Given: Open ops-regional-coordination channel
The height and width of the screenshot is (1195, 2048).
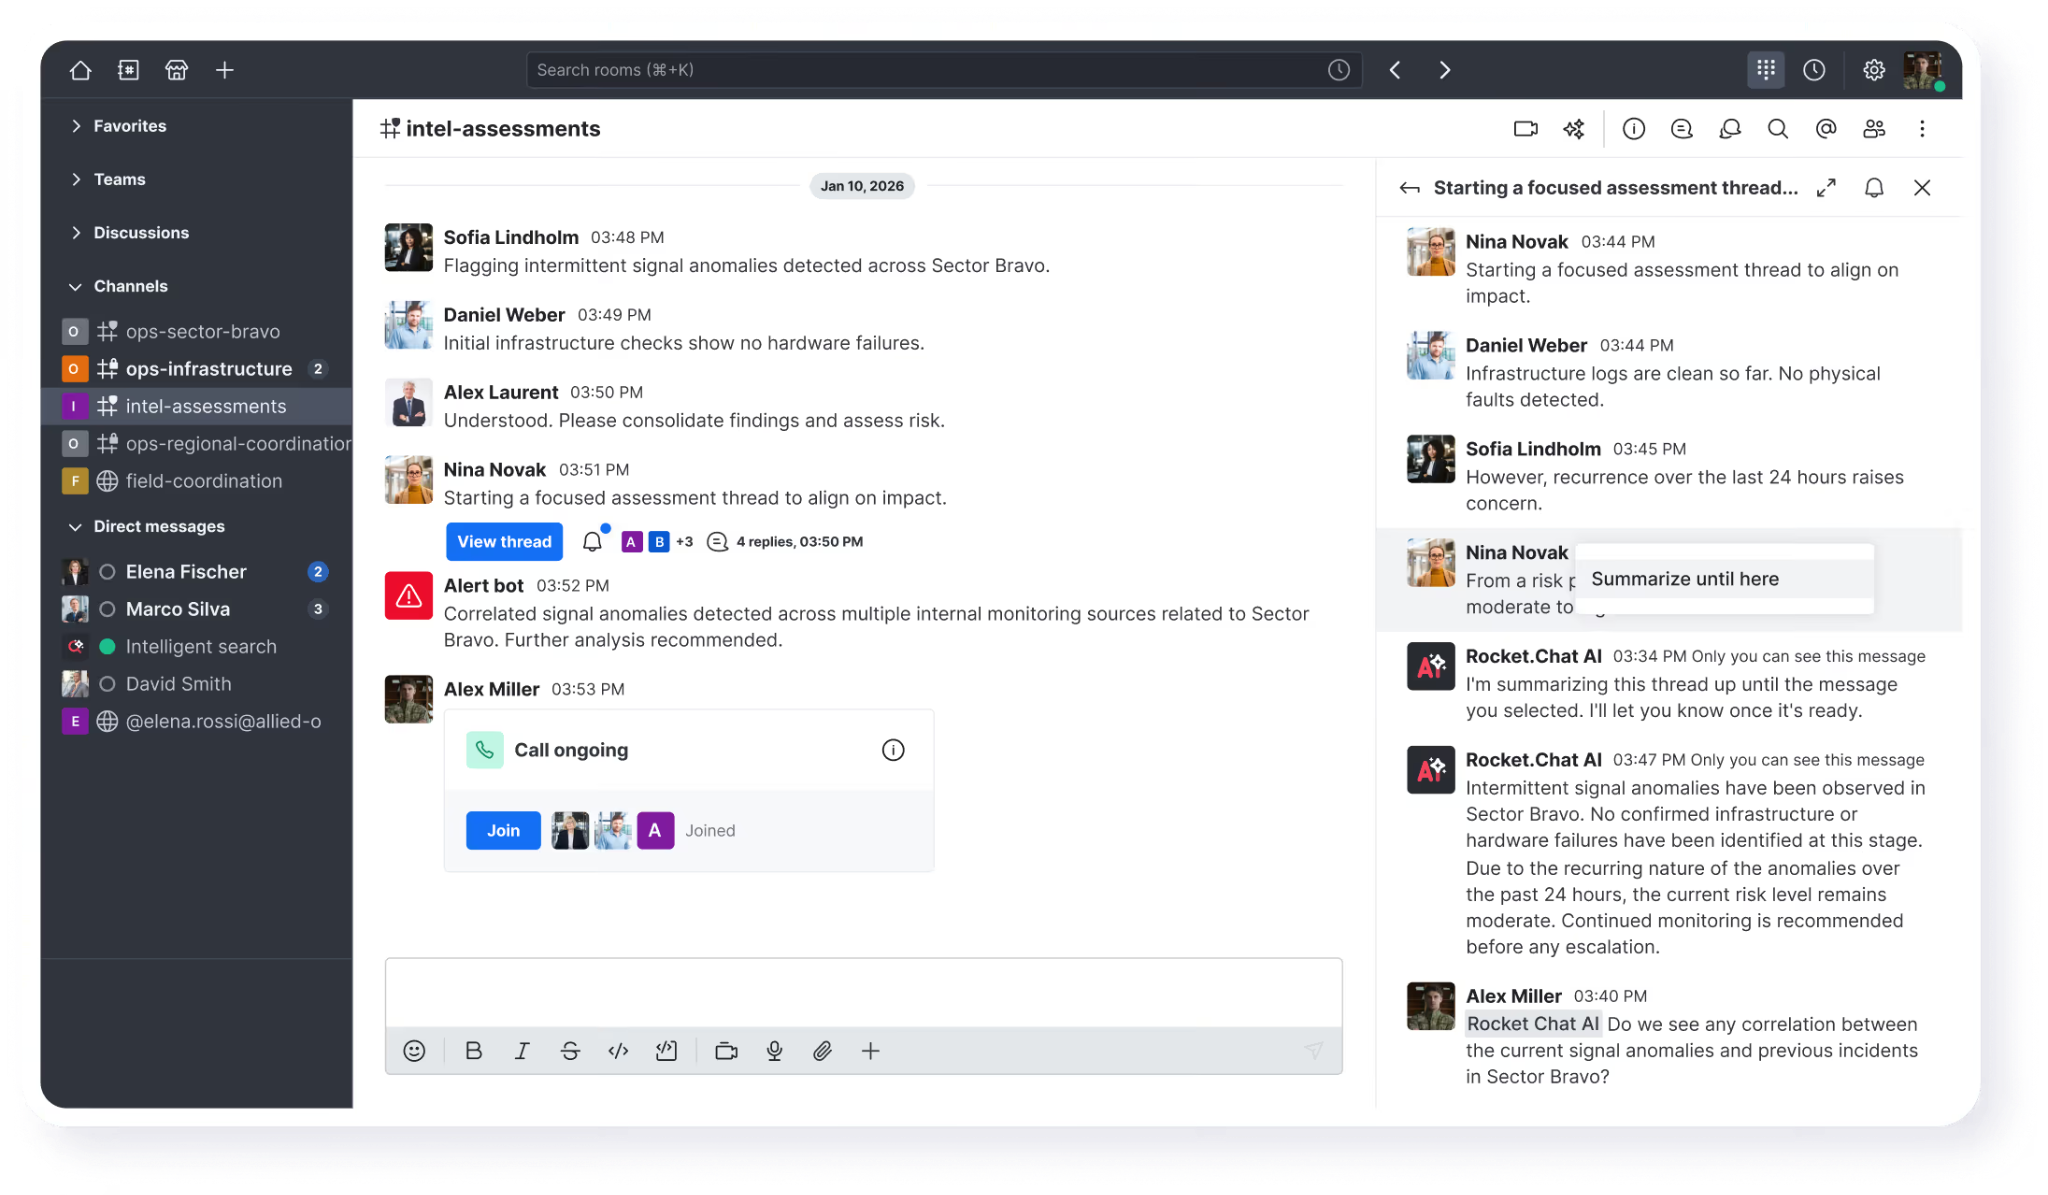Looking at the screenshot, I should (x=196, y=443).
